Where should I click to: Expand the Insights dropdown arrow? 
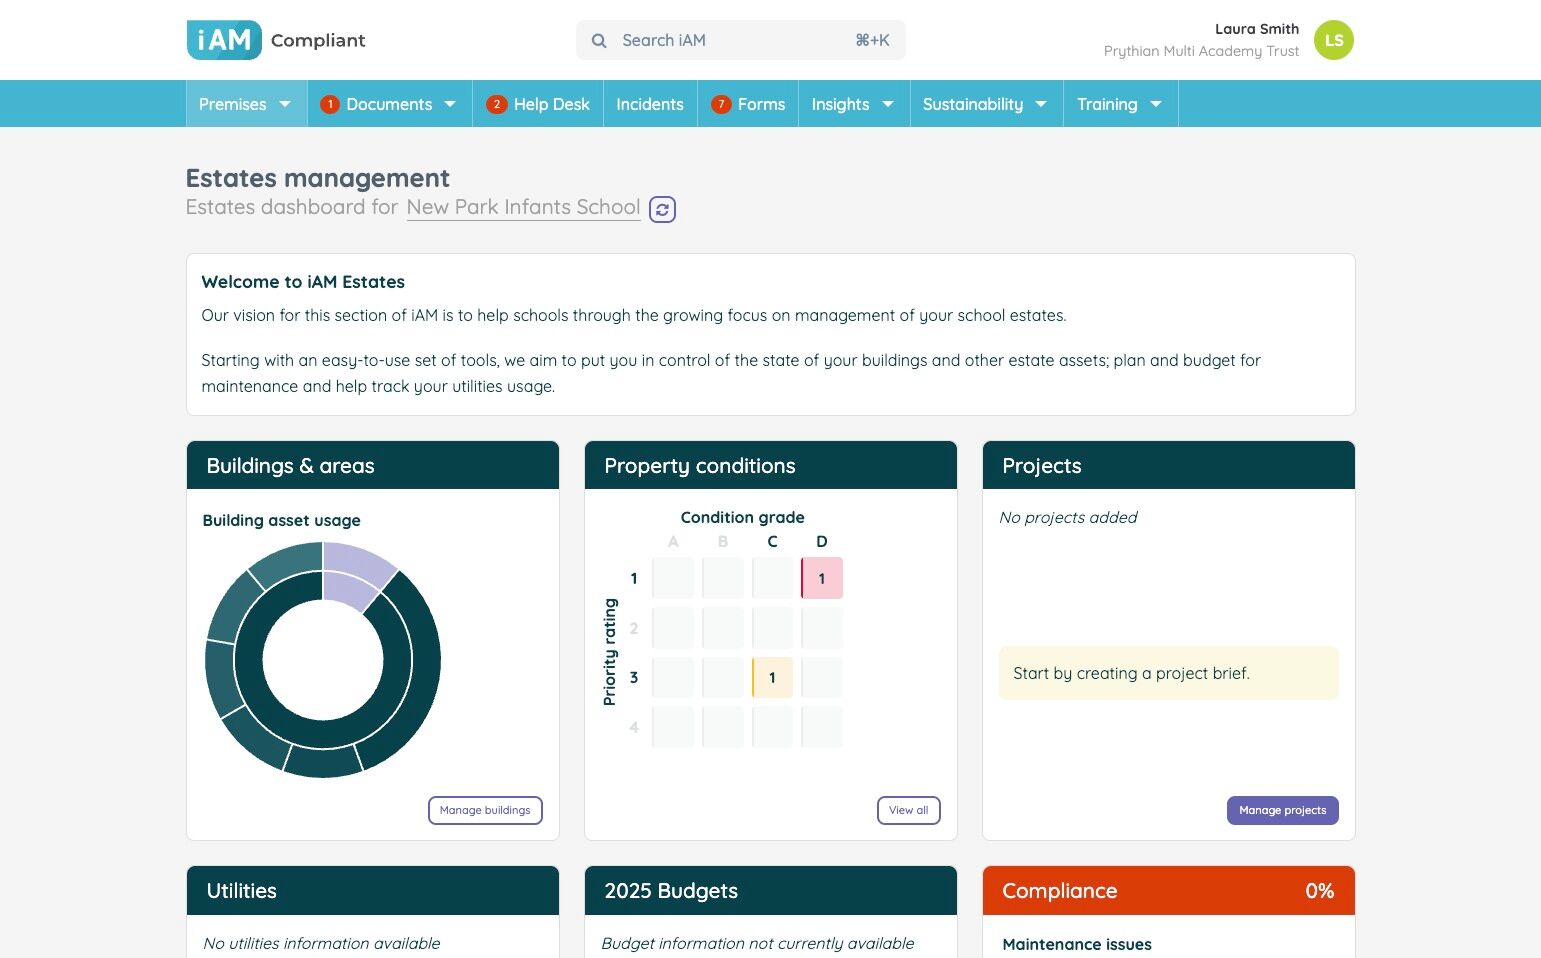tap(887, 104)
